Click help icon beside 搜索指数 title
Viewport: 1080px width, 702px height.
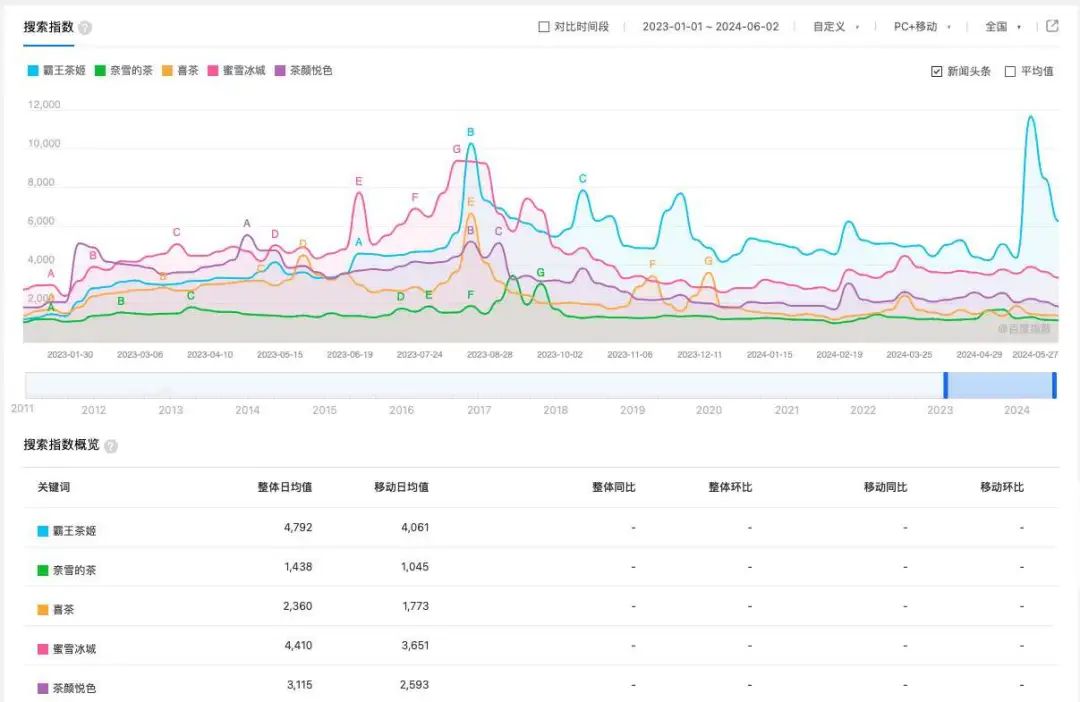click(x=85, y=28)
